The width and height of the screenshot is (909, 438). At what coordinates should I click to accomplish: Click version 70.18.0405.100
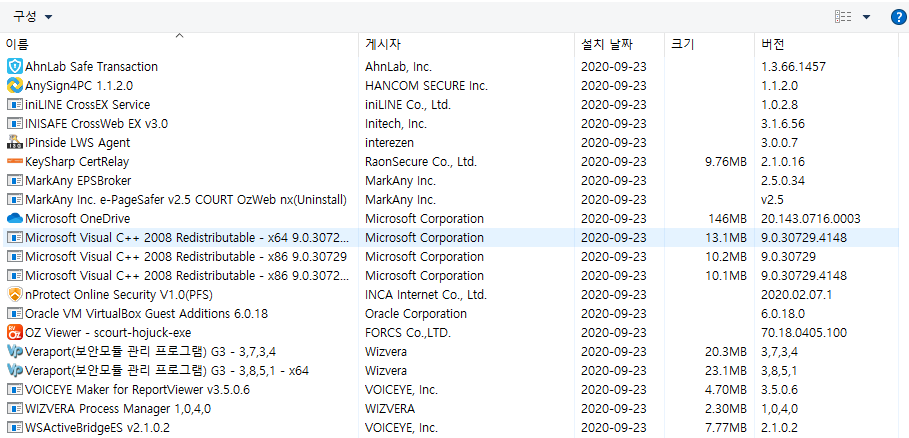803,333
